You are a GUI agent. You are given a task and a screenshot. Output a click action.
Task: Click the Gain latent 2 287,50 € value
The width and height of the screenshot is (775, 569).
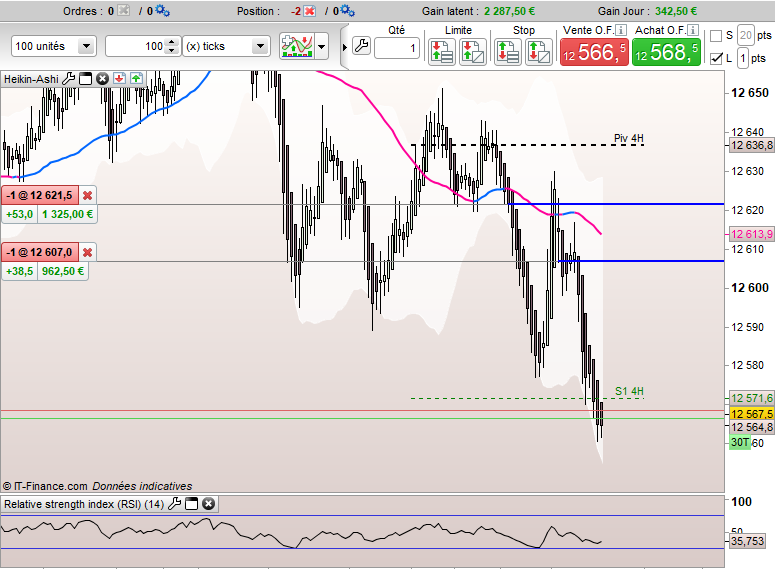coord(510,11)
